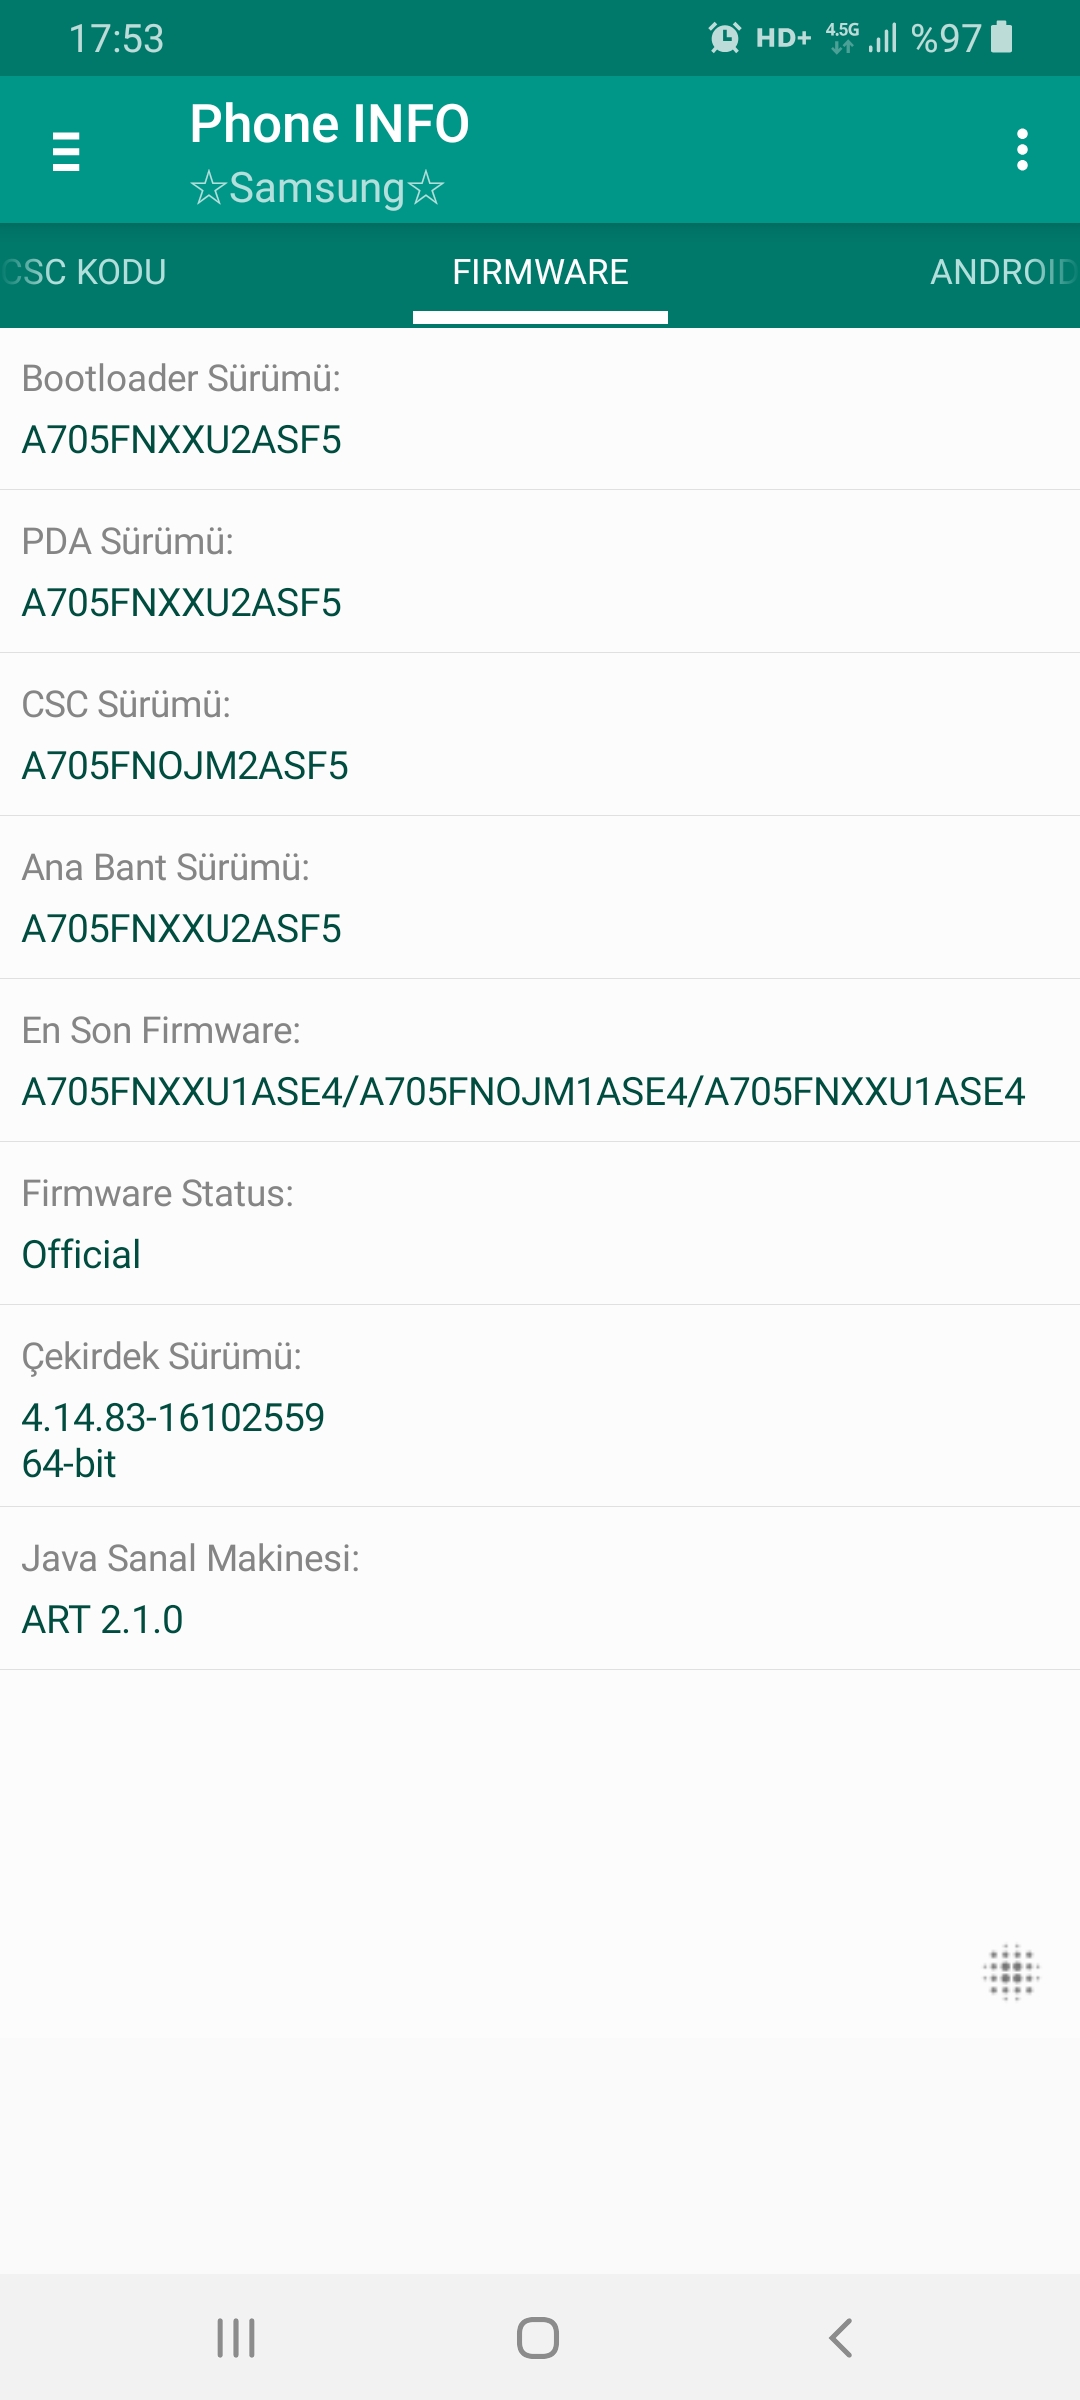This screenshot has height=2400, width=1080.
Task: Tap the Çekirdek Sürümü kernel version row
Action: pos(540,1406)
